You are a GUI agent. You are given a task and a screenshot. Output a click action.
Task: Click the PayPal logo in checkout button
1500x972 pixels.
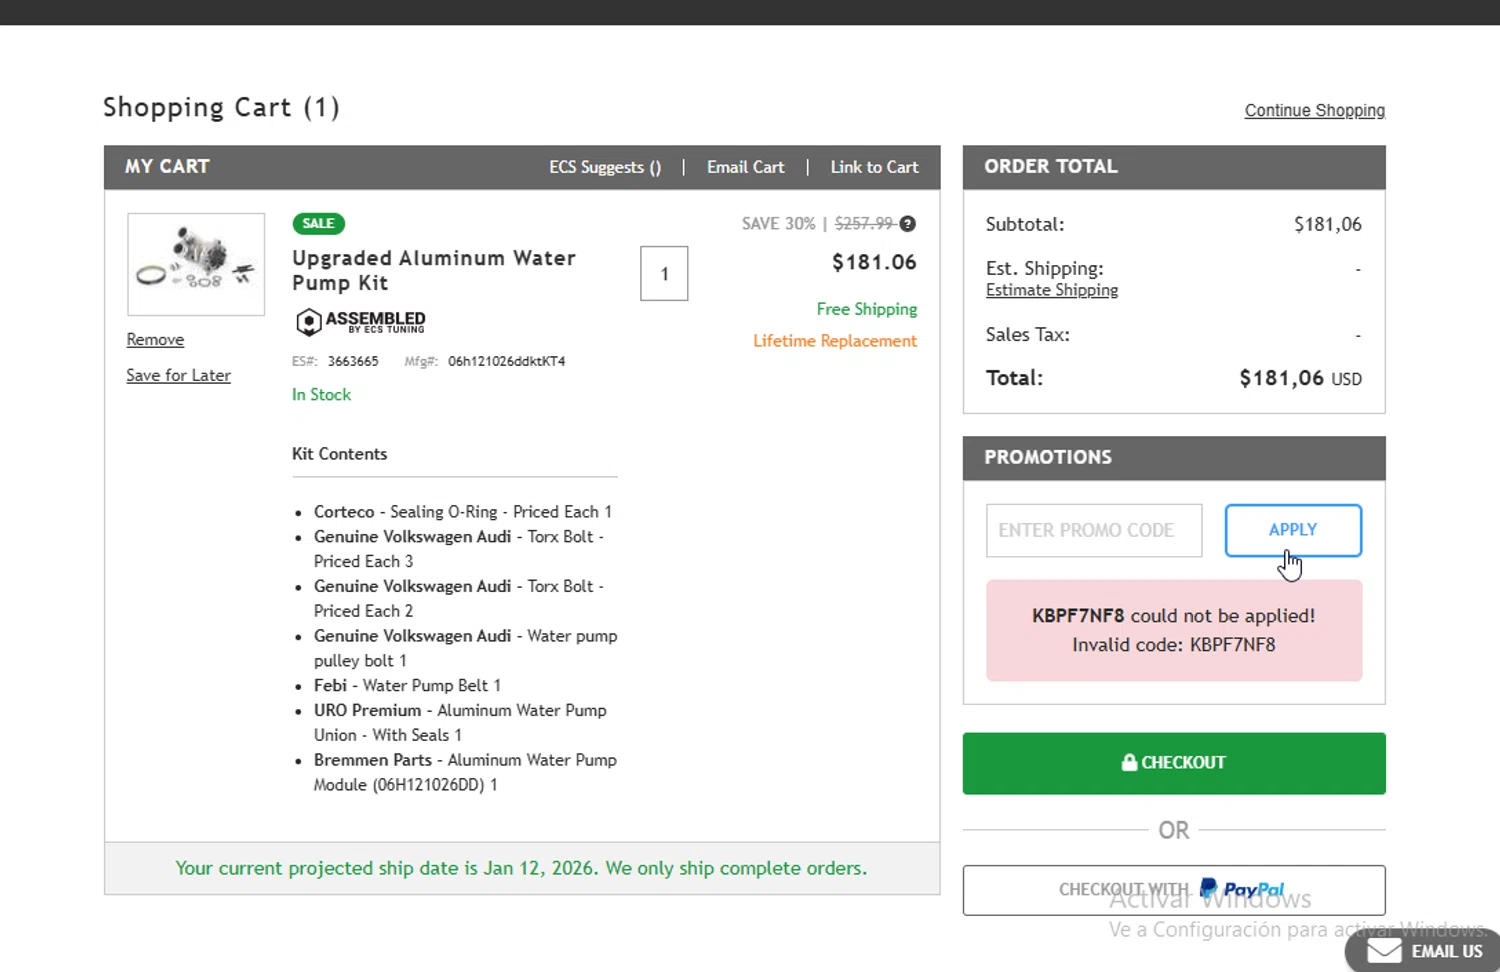[1242, 889]
